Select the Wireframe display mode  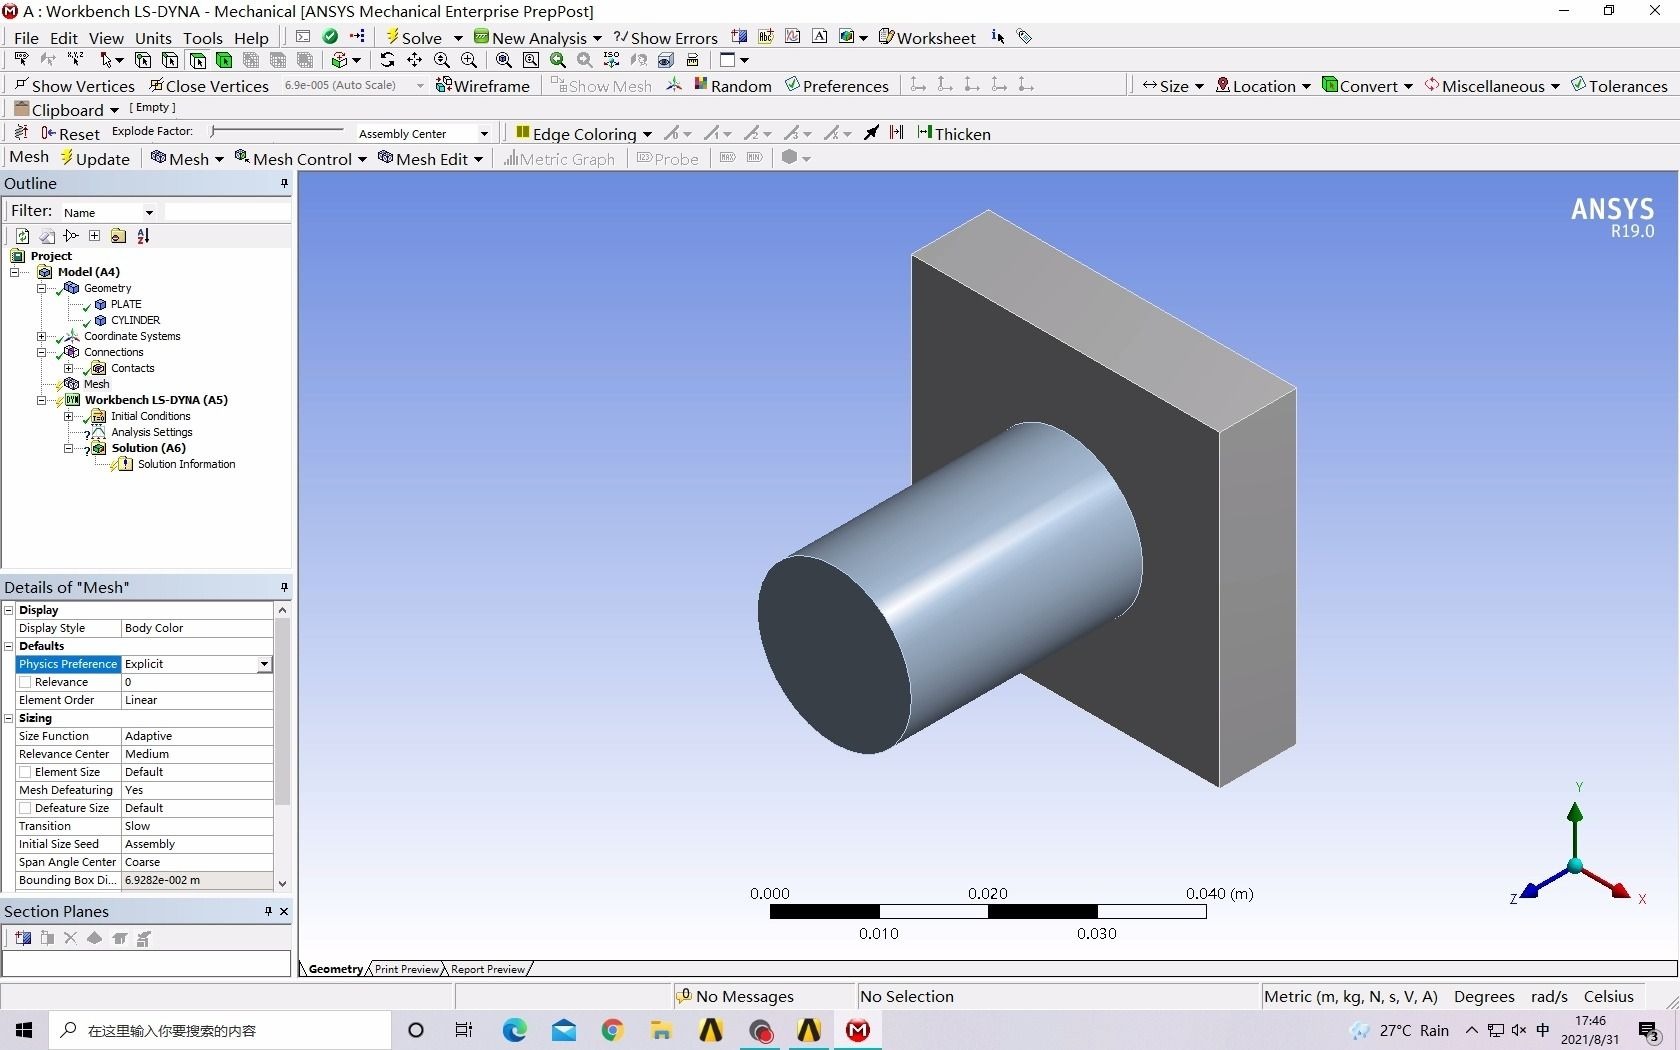[484, 85]
